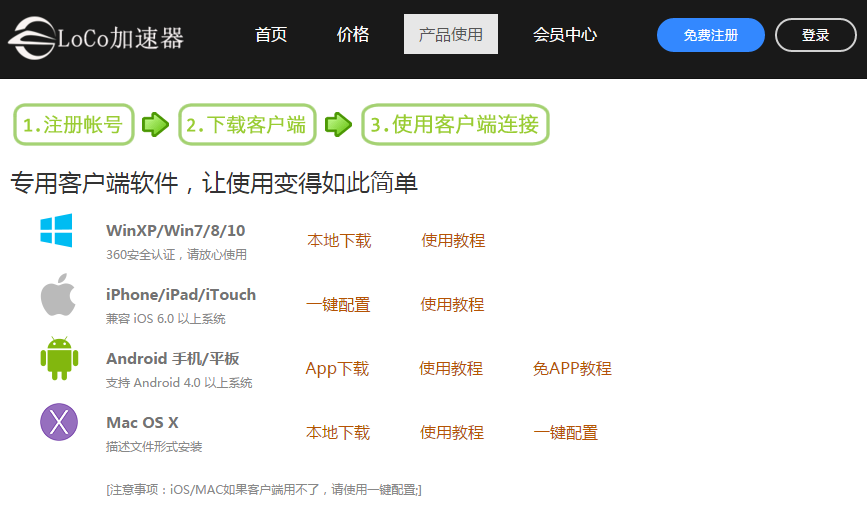
Task: Open the 首页 menu item
Action: click(270, 34)
